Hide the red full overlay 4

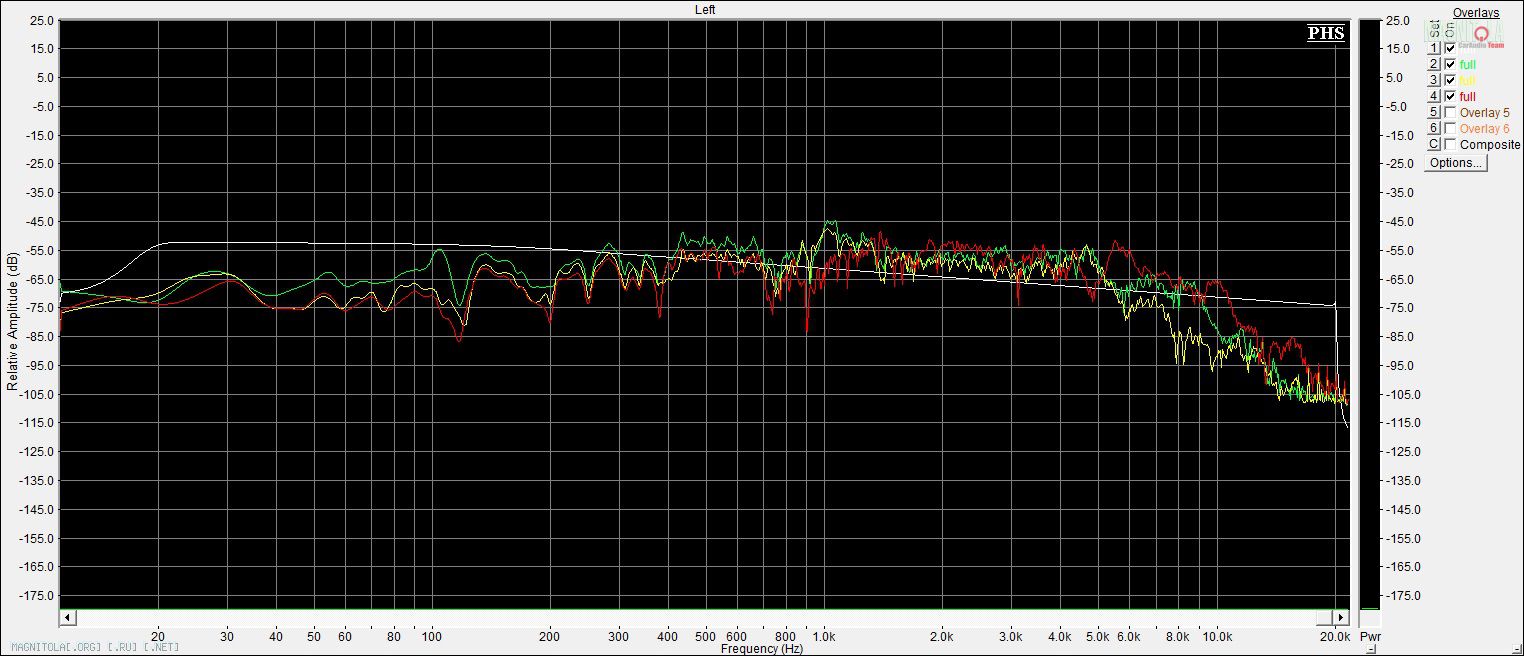tap(1450, 96)
